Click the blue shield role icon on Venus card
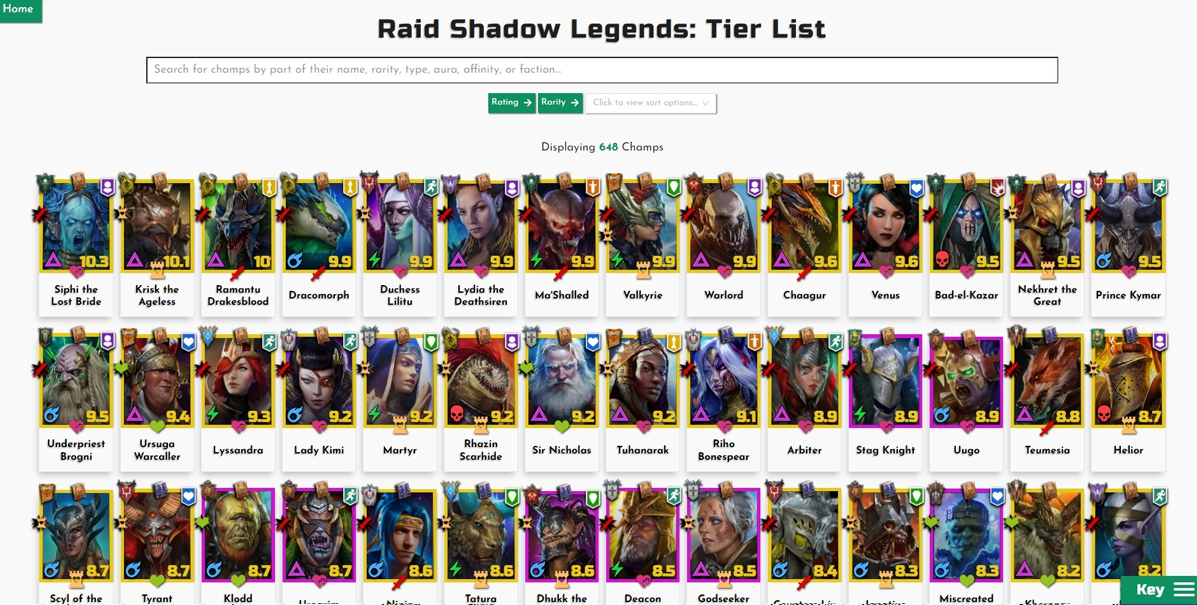The height and width of the screenshot is (605, 1197). click(917, 187)
